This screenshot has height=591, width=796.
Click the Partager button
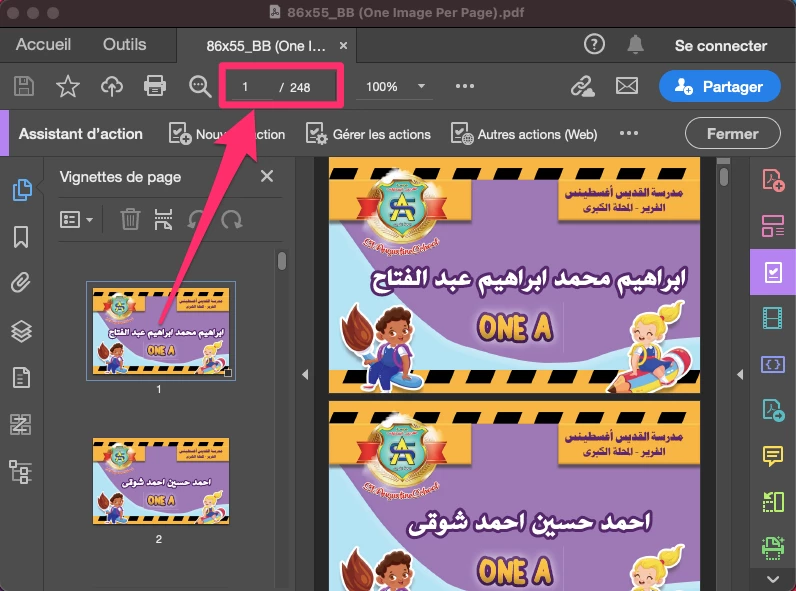point(719,86)
